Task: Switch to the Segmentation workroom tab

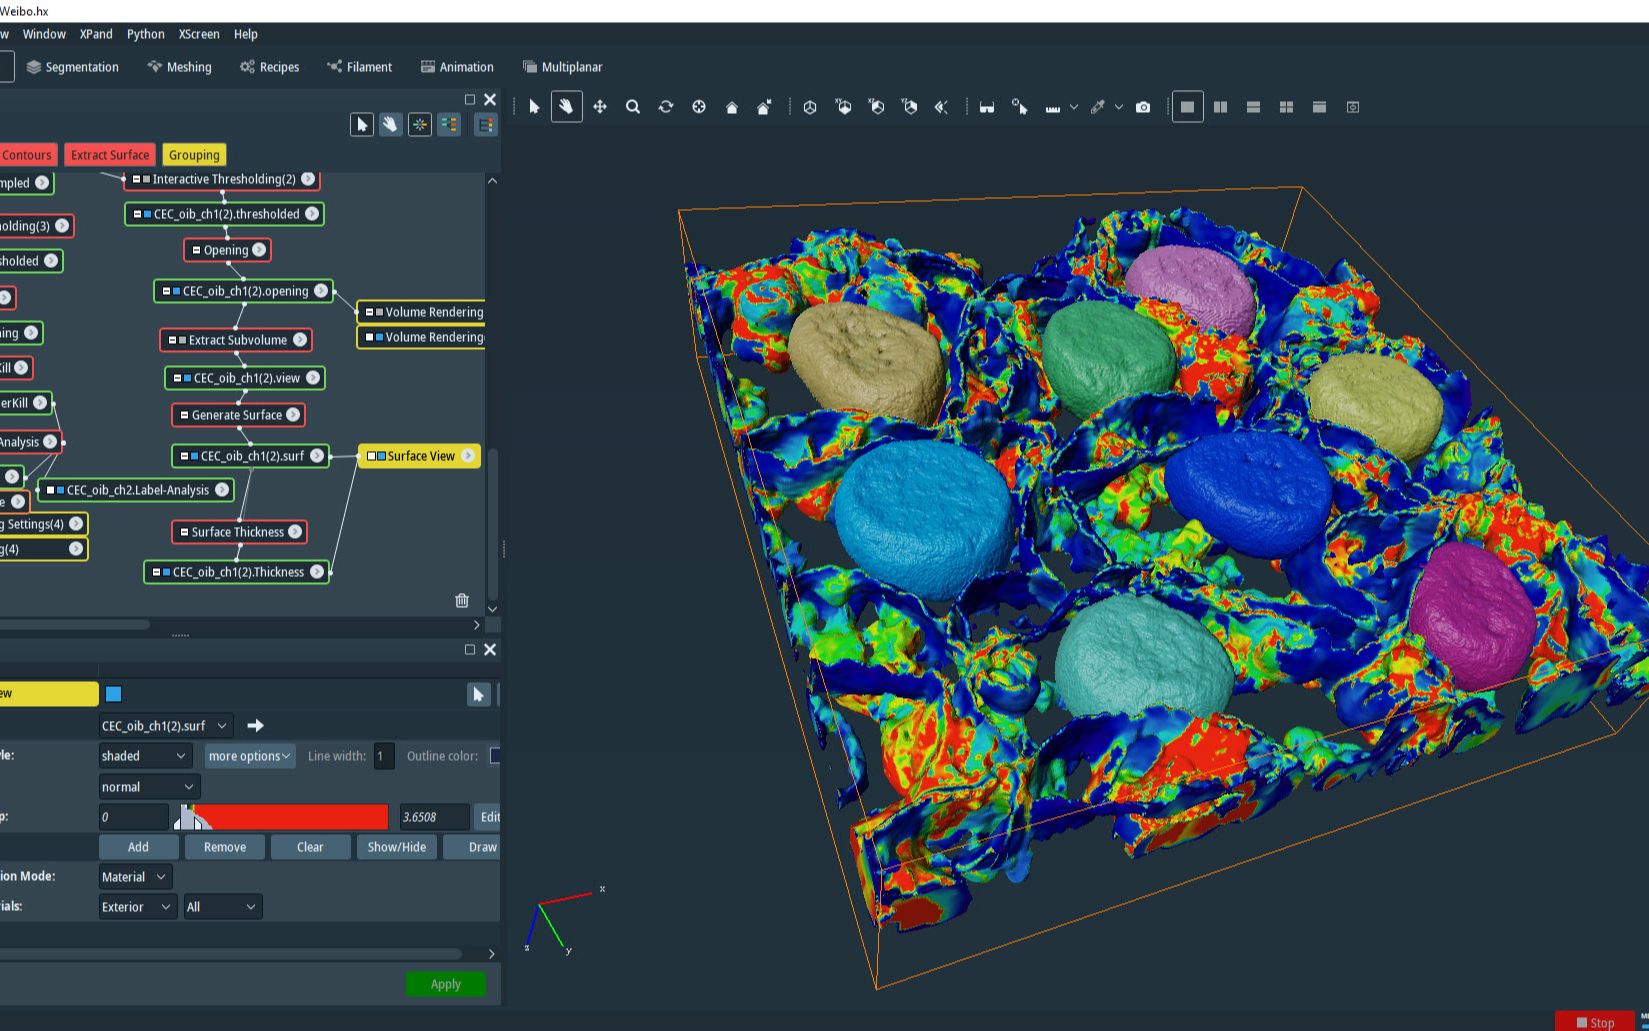Action: [73, 67]
